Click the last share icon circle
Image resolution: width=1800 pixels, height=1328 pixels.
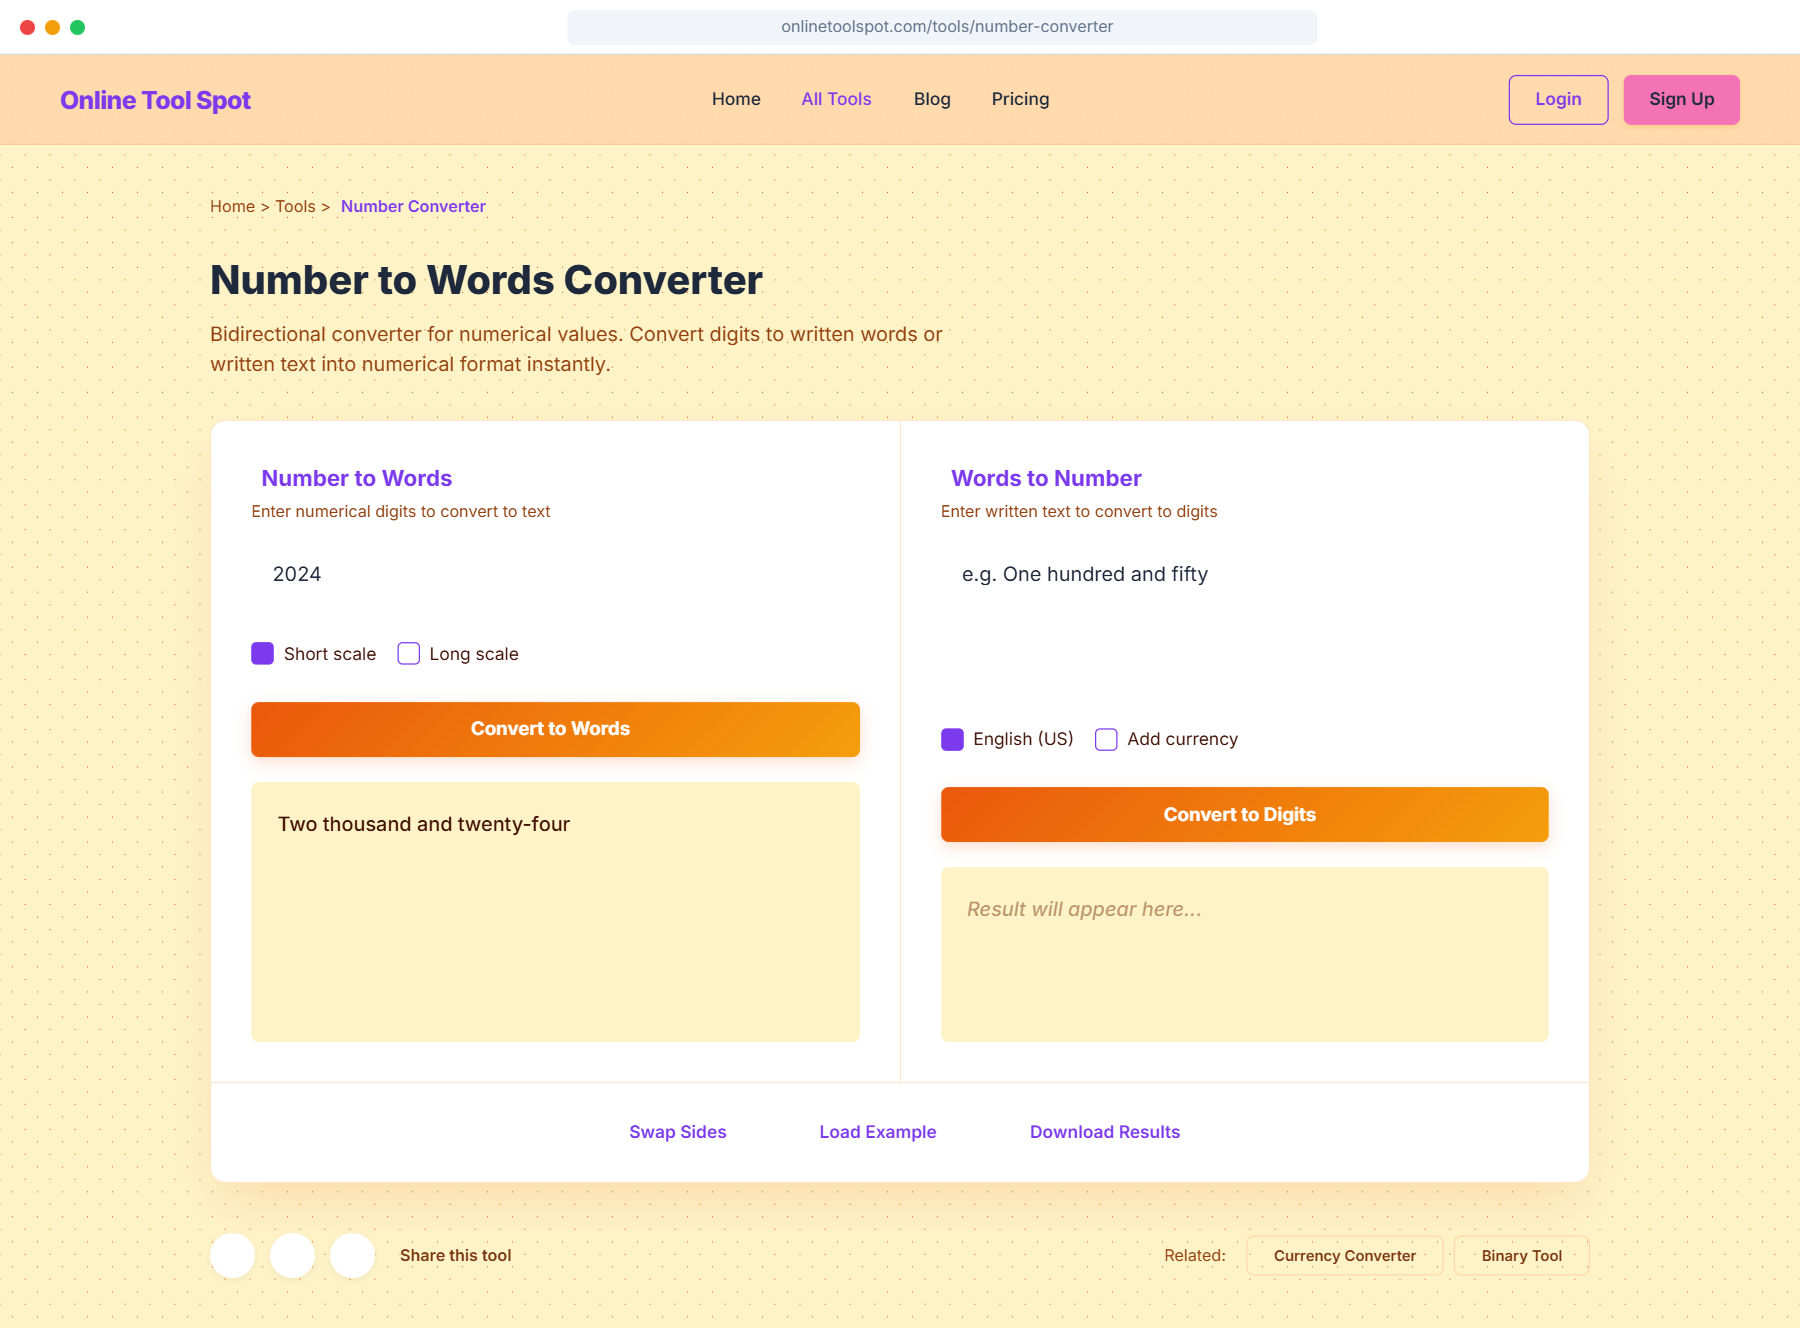point(352,1255)
